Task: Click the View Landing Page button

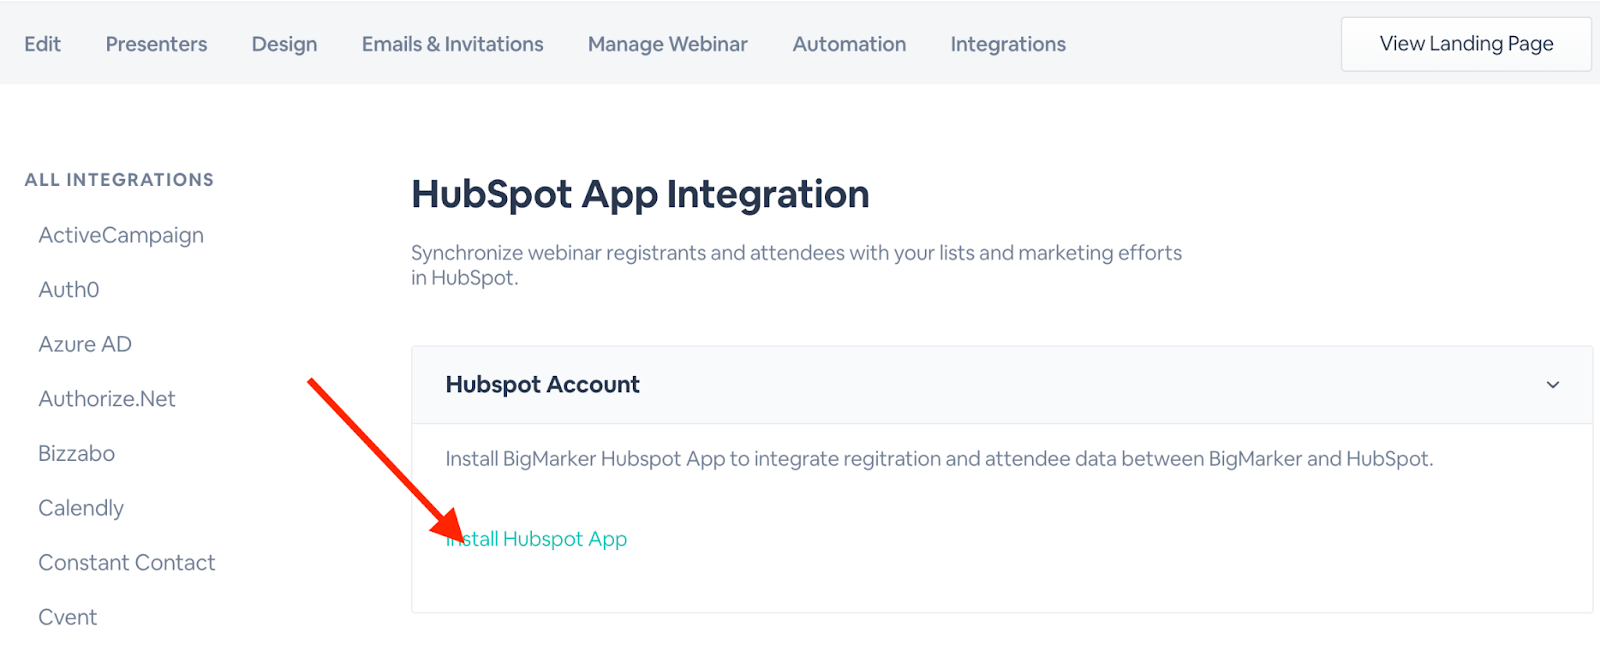Action: [1466, 44]
